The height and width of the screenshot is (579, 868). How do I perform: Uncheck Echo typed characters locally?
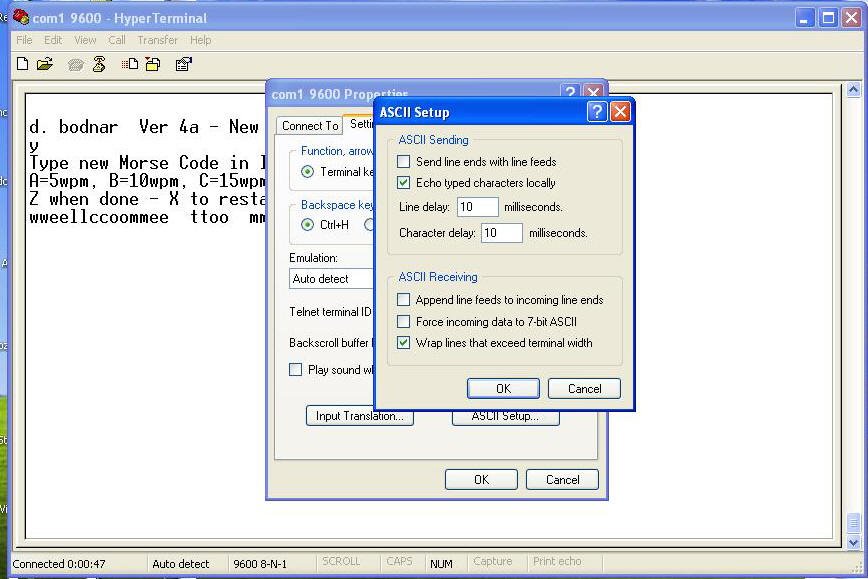click(404, 183)
